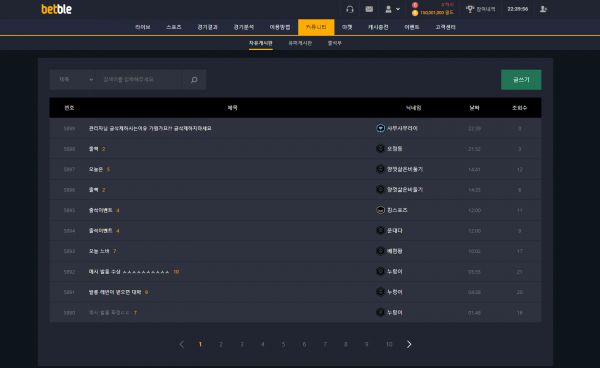Go to previous page with left chevron

click(x=182, y=344)
